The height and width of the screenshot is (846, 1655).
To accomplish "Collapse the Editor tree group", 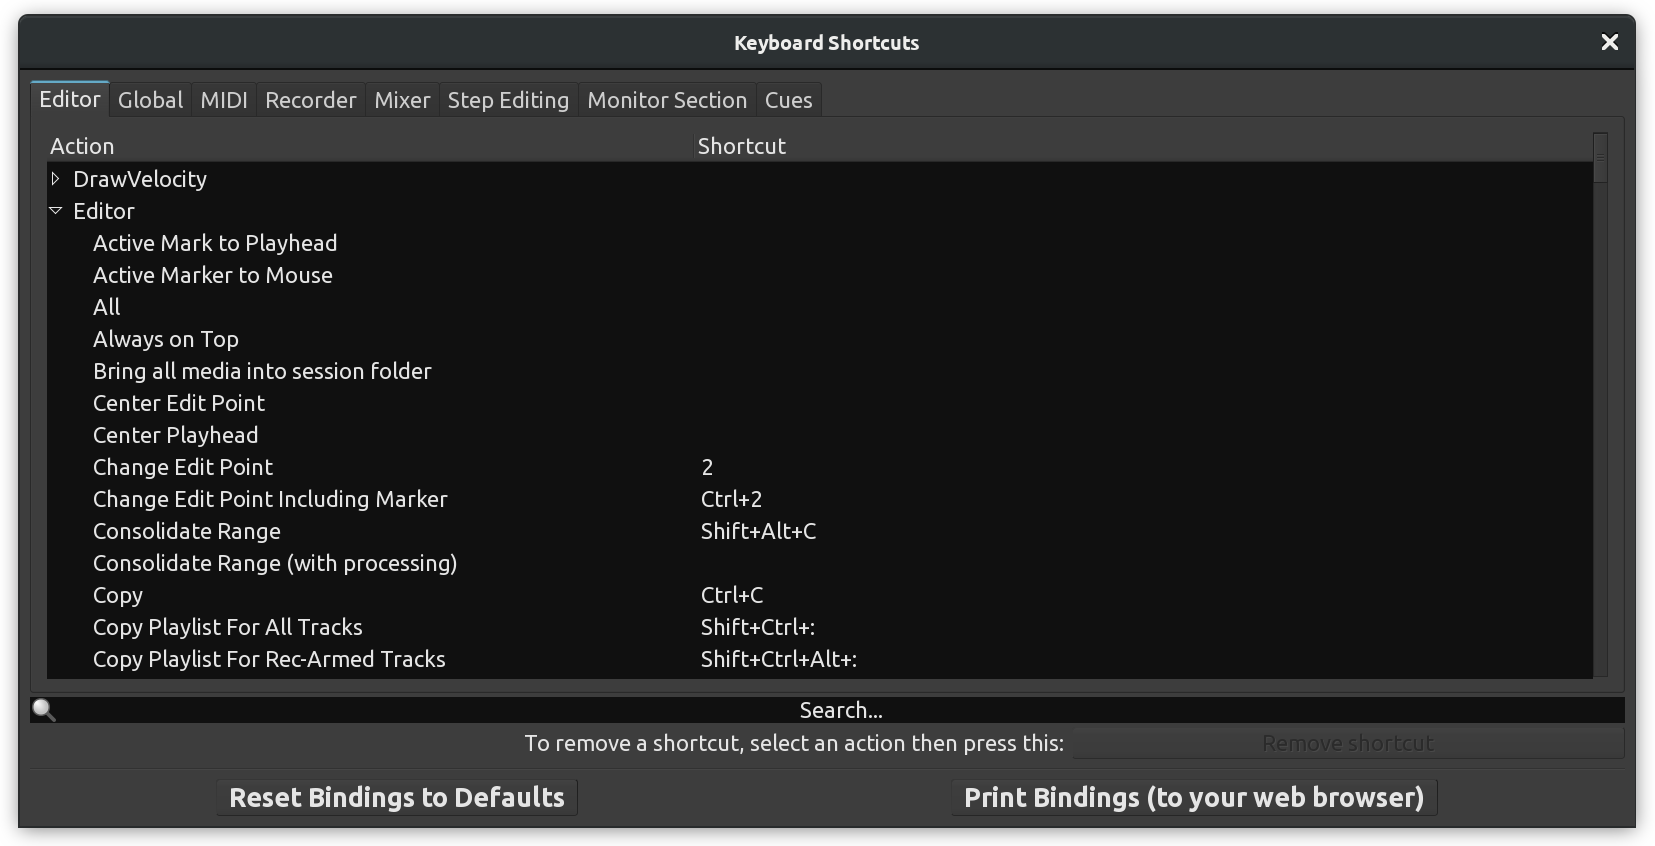I will 55,211.
